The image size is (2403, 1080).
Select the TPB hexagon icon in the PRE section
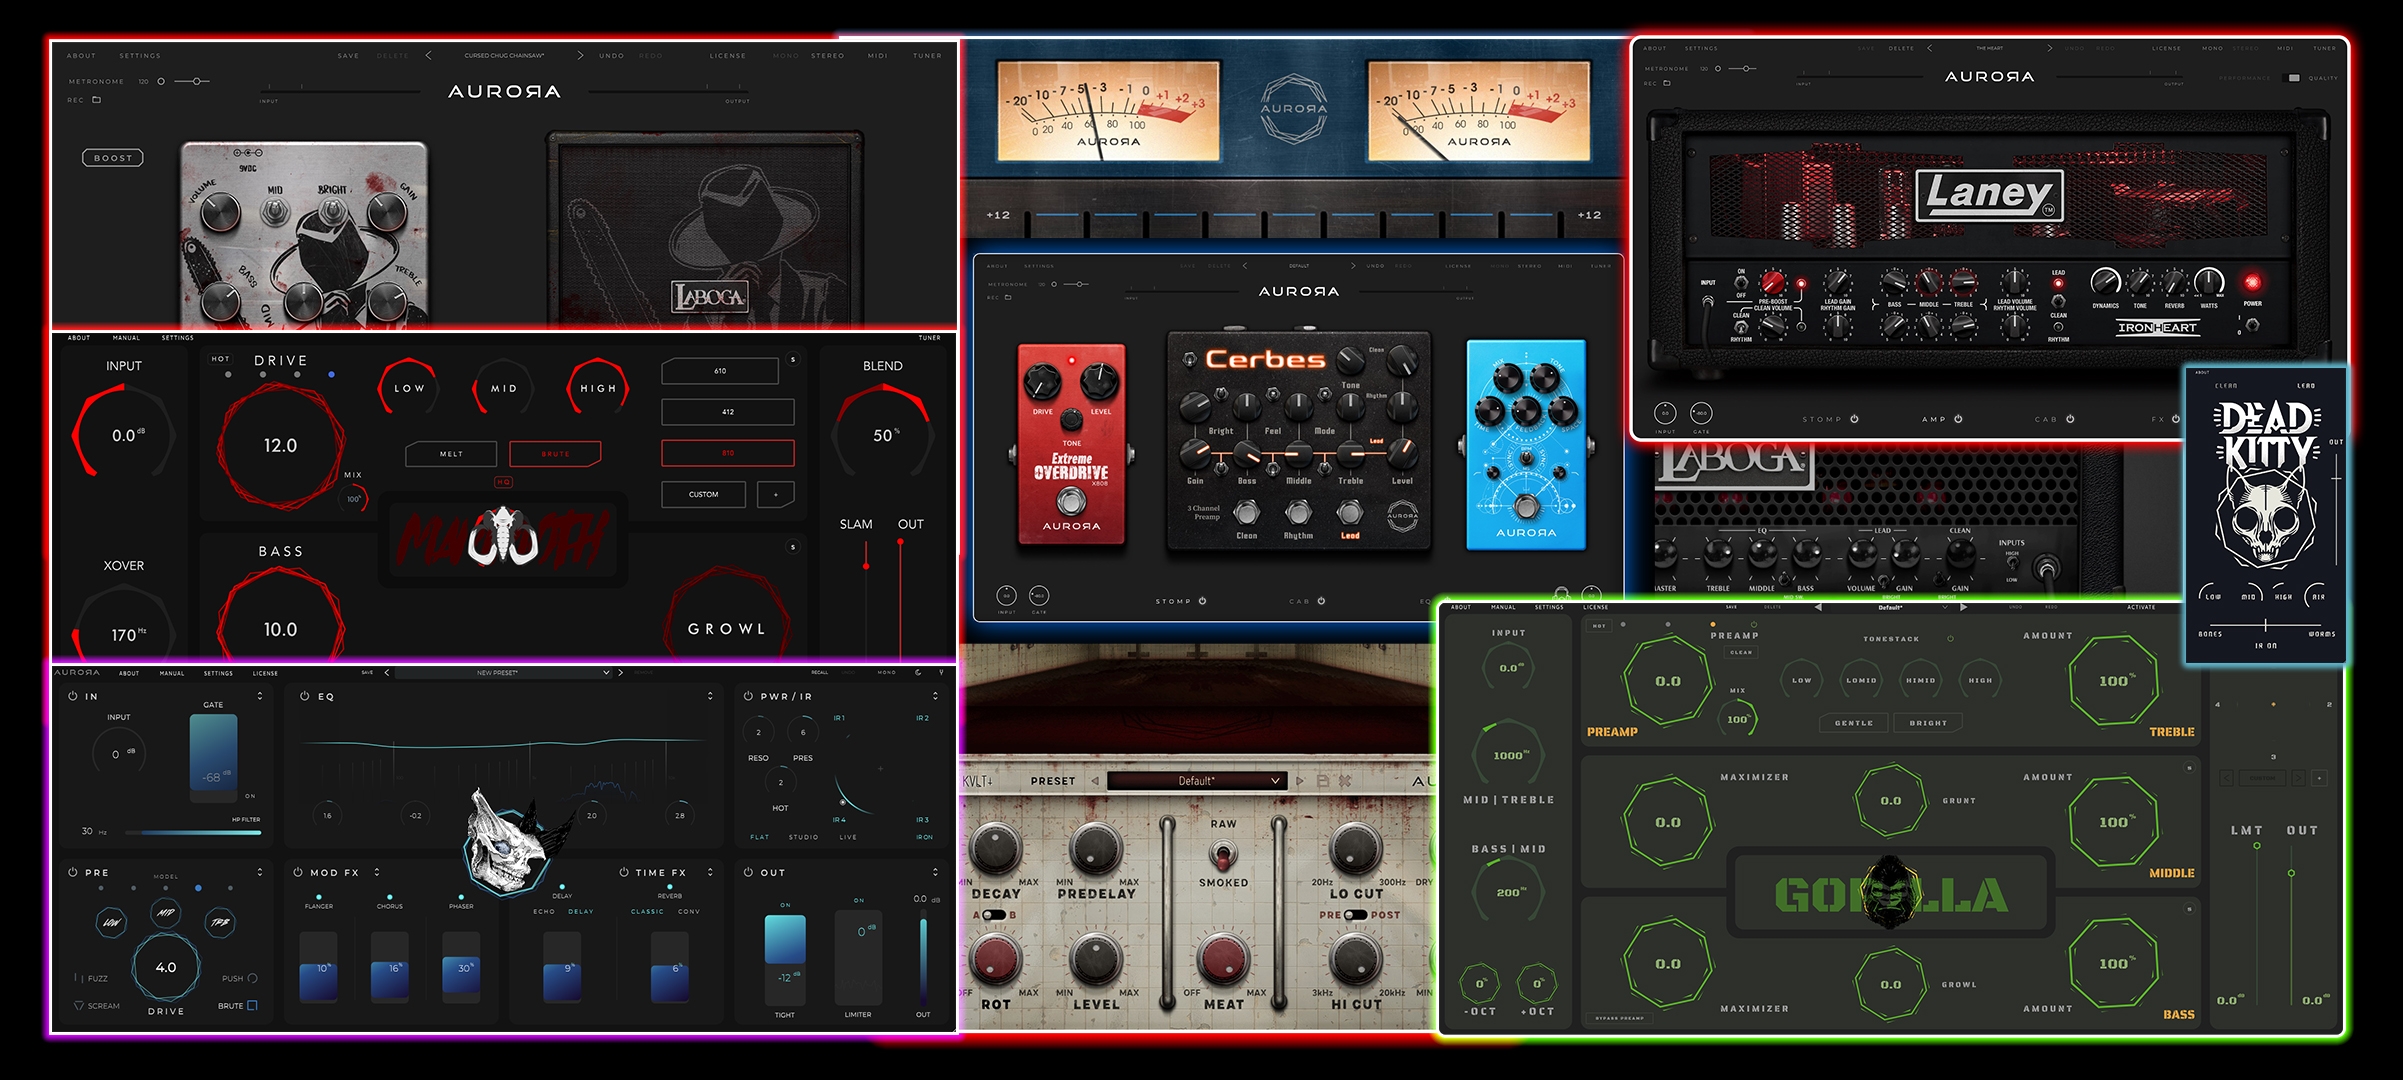(x=220, y=922)
